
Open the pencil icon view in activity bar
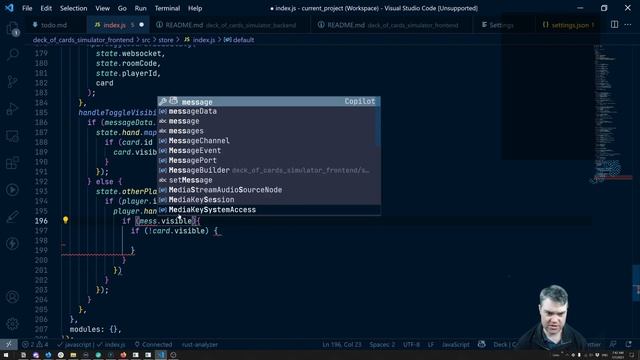pyautogui.click(x=13, y=217)
